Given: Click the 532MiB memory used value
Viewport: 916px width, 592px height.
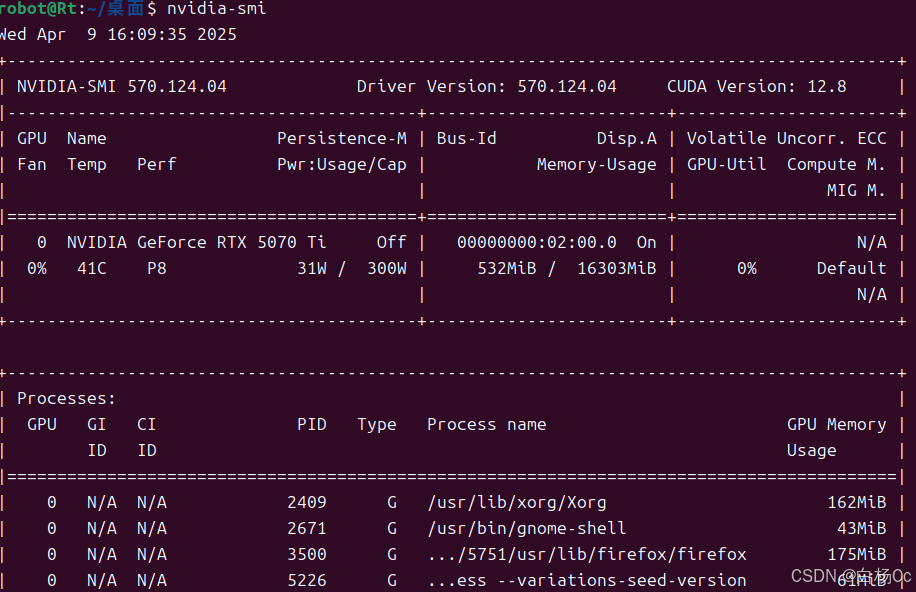Looking at the screenshot, I should pos(506,269).
